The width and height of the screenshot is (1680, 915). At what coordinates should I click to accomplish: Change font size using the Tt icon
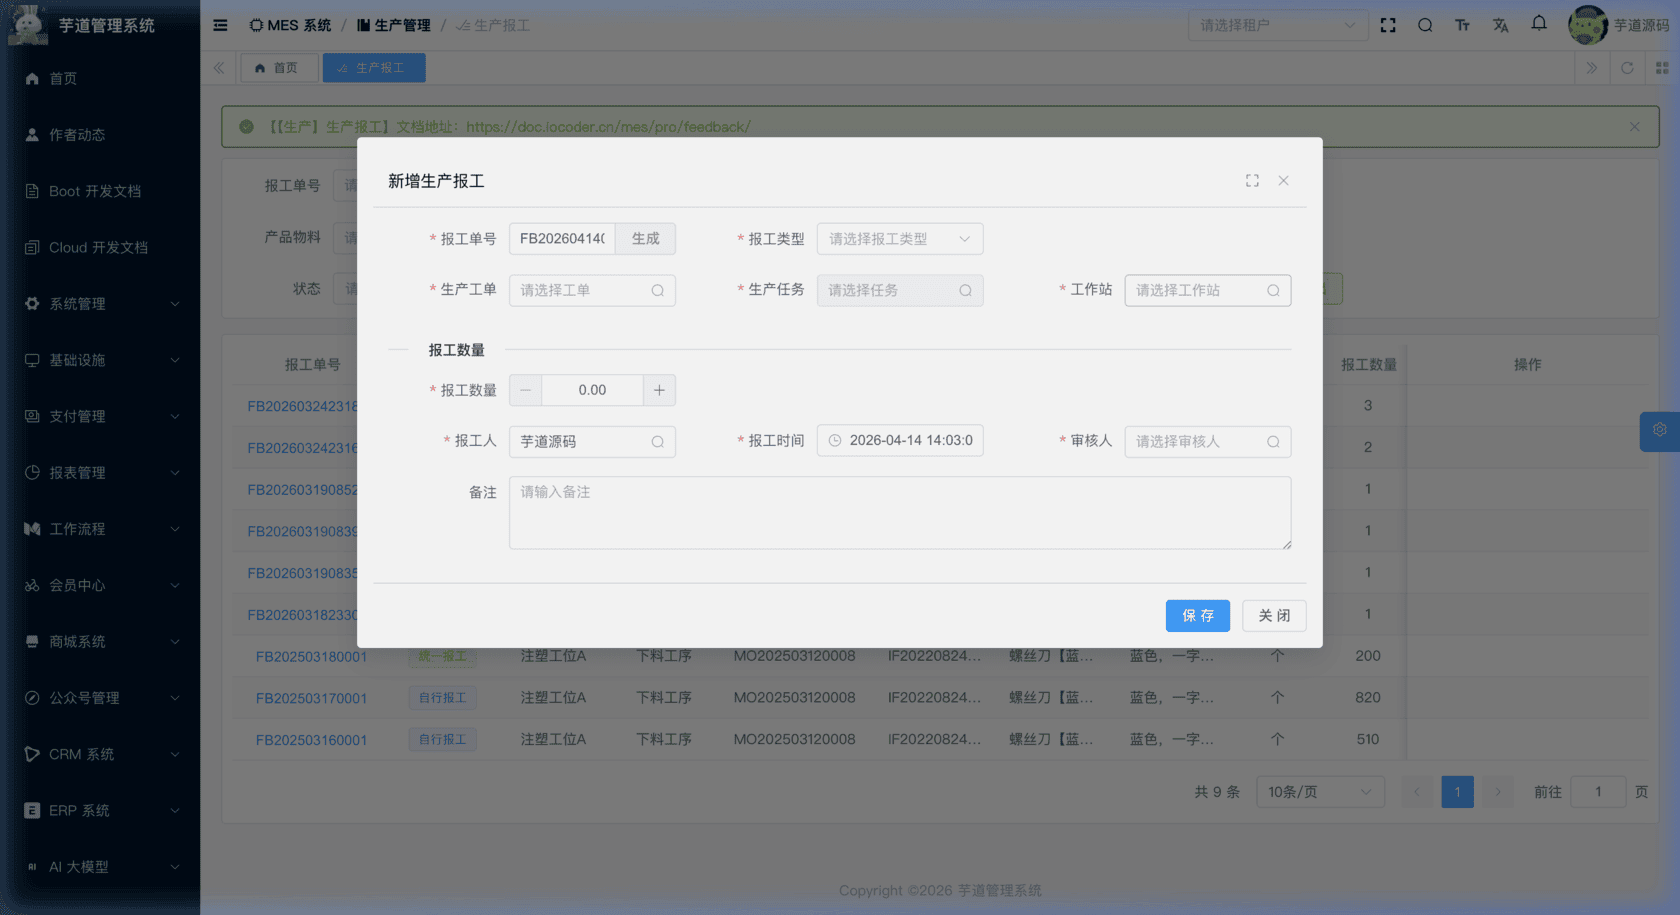(1462, 25)
